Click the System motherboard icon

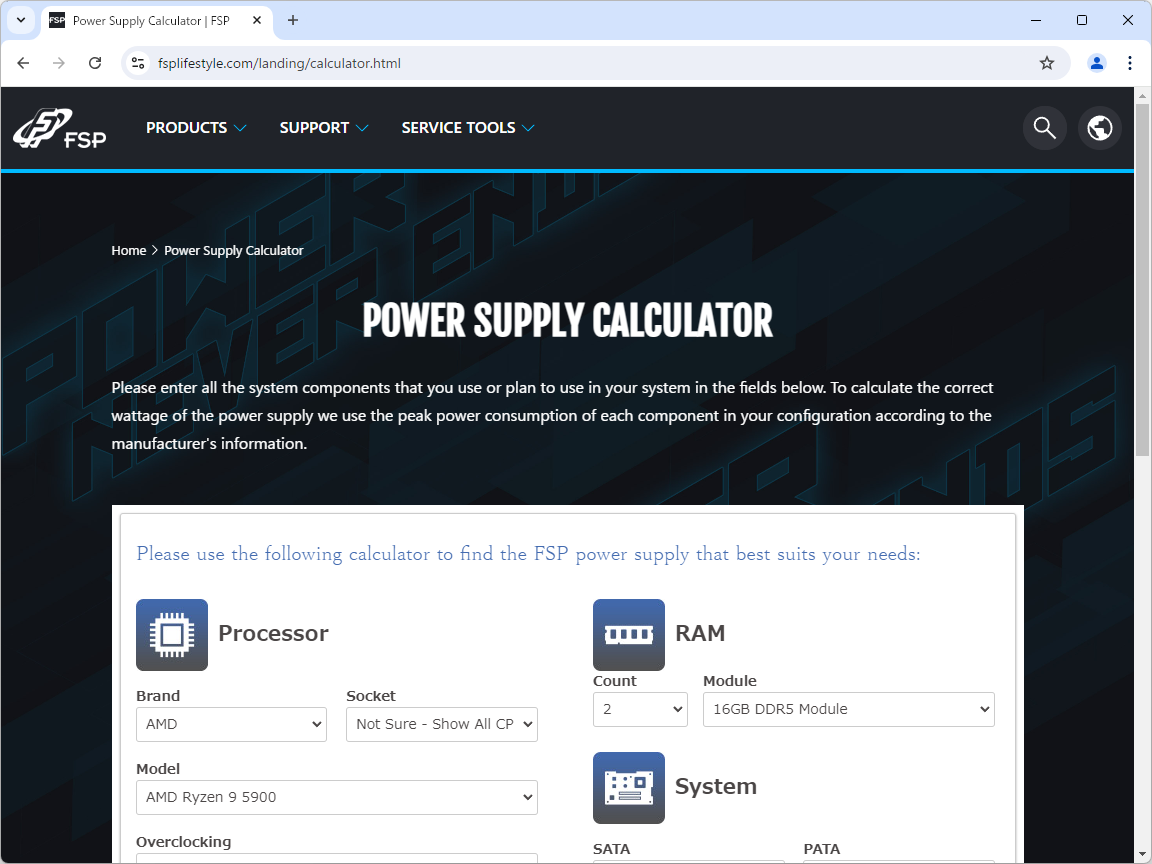coord(628,787)
